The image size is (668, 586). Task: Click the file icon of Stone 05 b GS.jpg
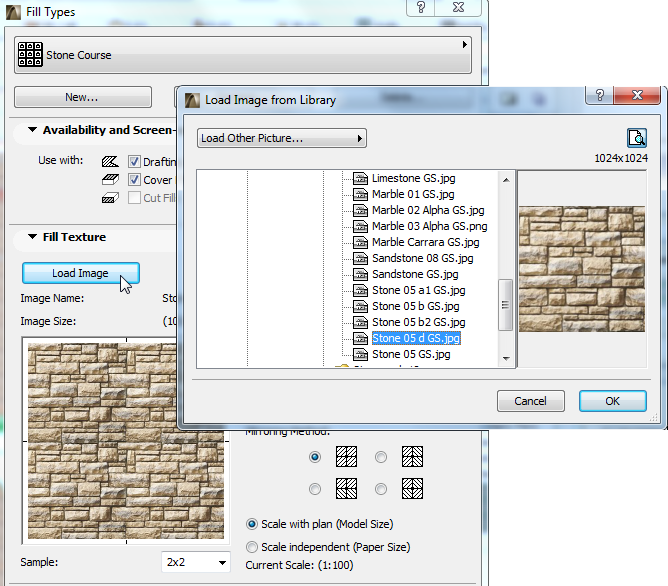[x=360, y=306]
